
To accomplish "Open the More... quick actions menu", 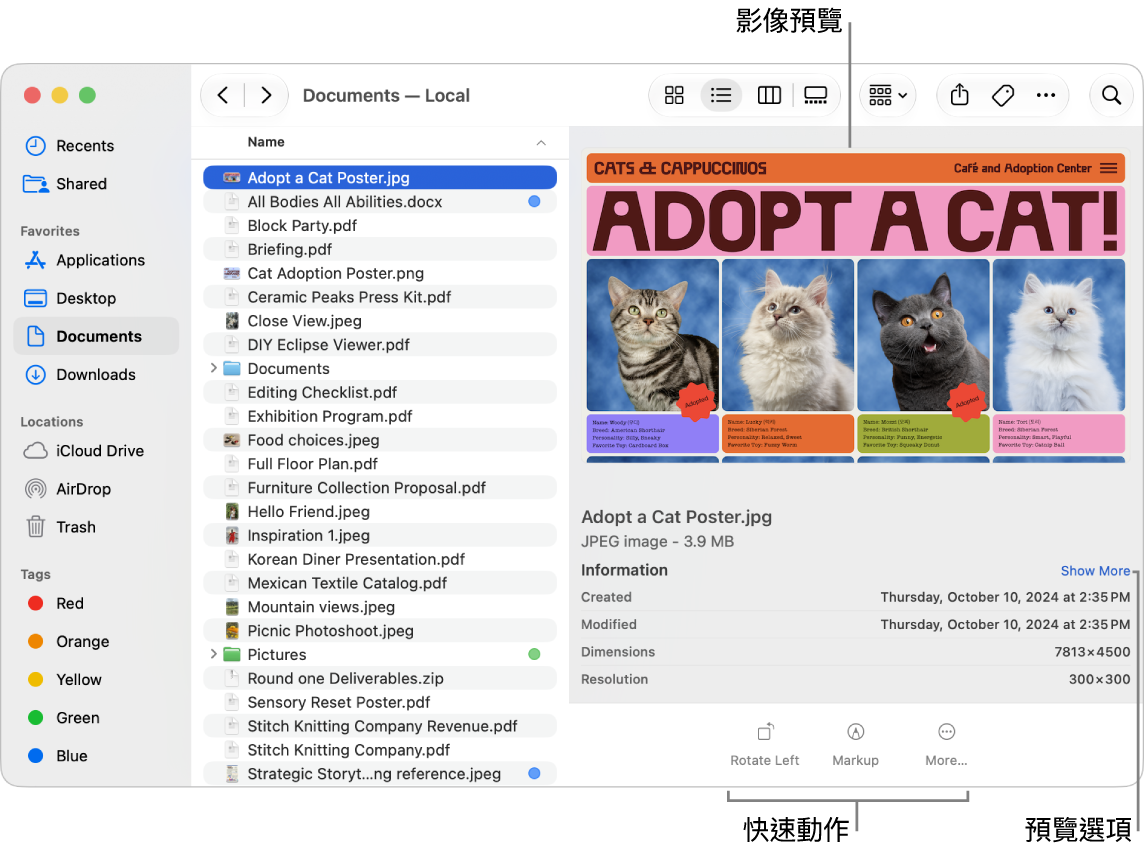I will tap(946, 744).
